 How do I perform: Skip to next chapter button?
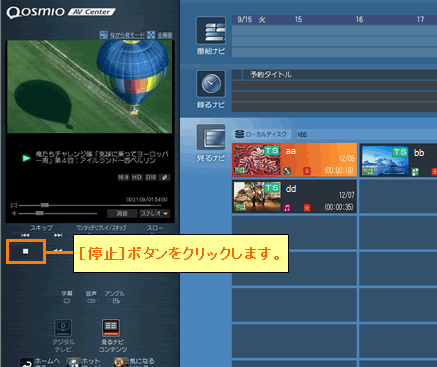click(x=58, y=235)
